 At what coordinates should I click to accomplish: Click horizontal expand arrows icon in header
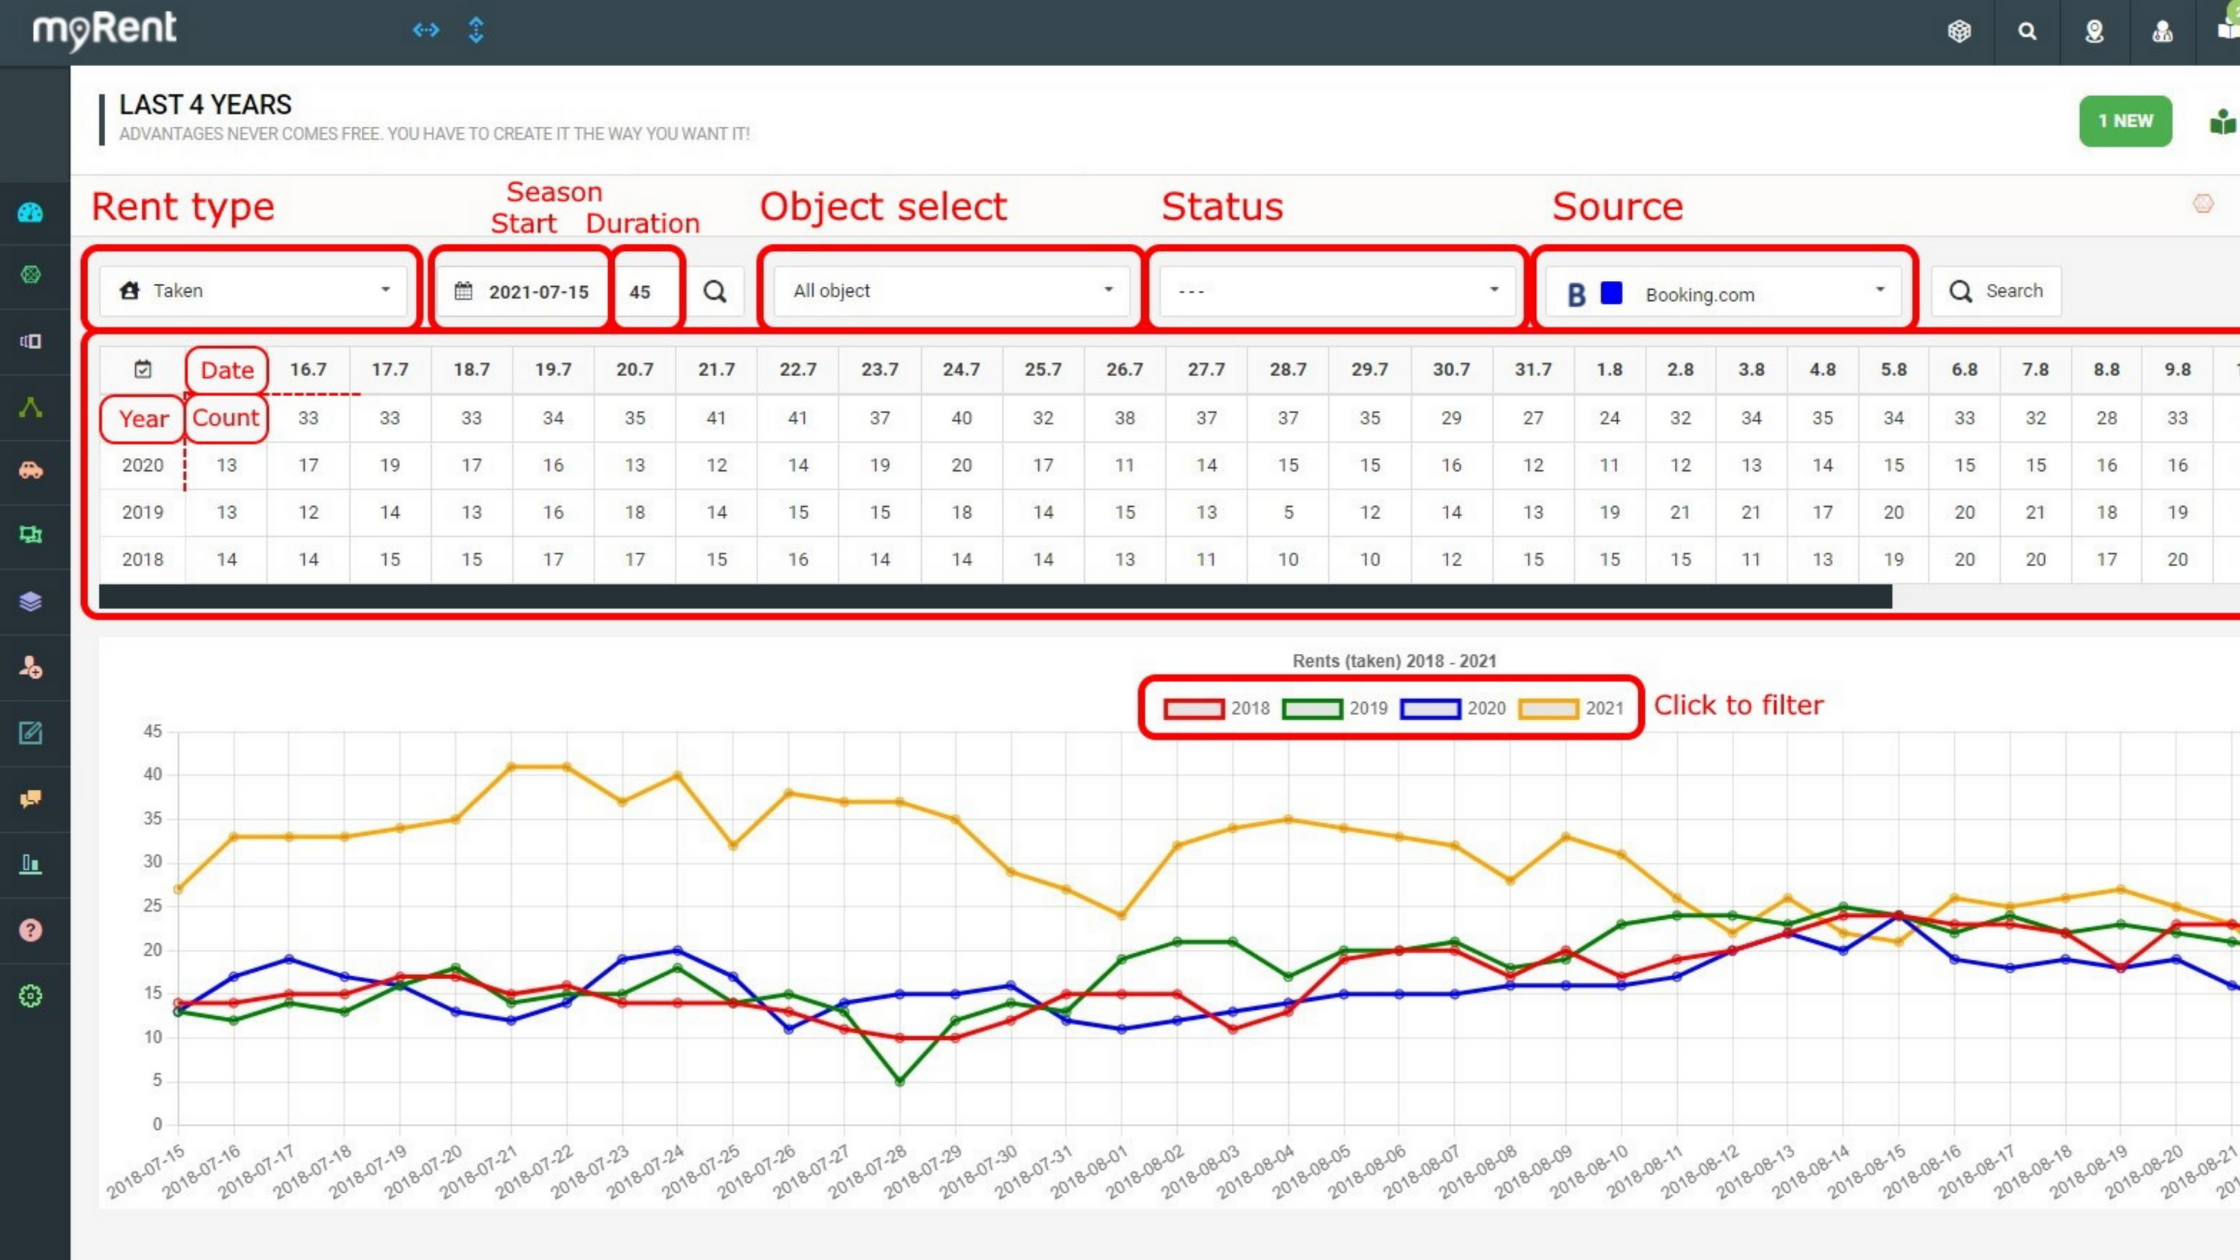(x=426, y=30)
